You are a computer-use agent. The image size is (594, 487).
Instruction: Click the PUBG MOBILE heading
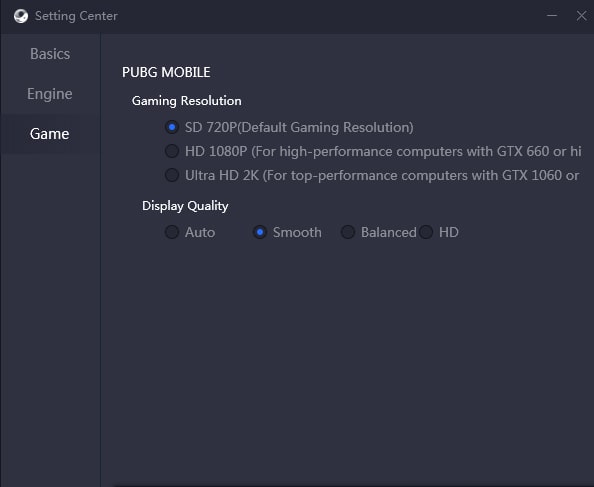tap(166, 72)
